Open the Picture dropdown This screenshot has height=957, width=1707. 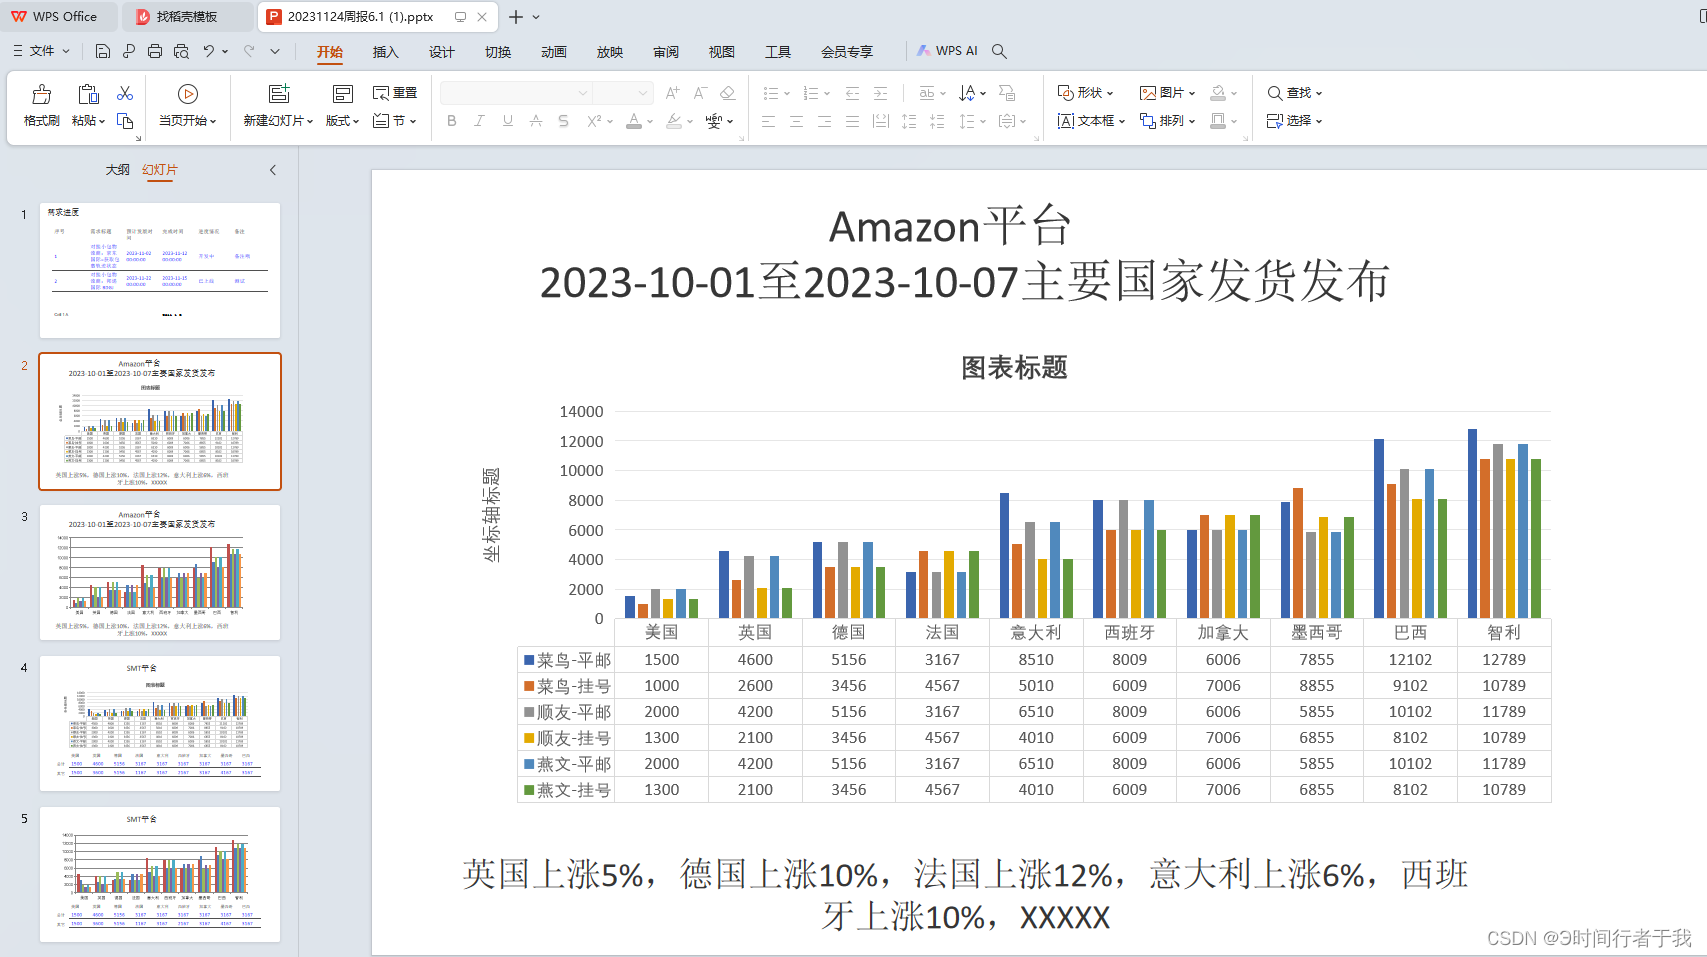click(x=1168, y=93)
